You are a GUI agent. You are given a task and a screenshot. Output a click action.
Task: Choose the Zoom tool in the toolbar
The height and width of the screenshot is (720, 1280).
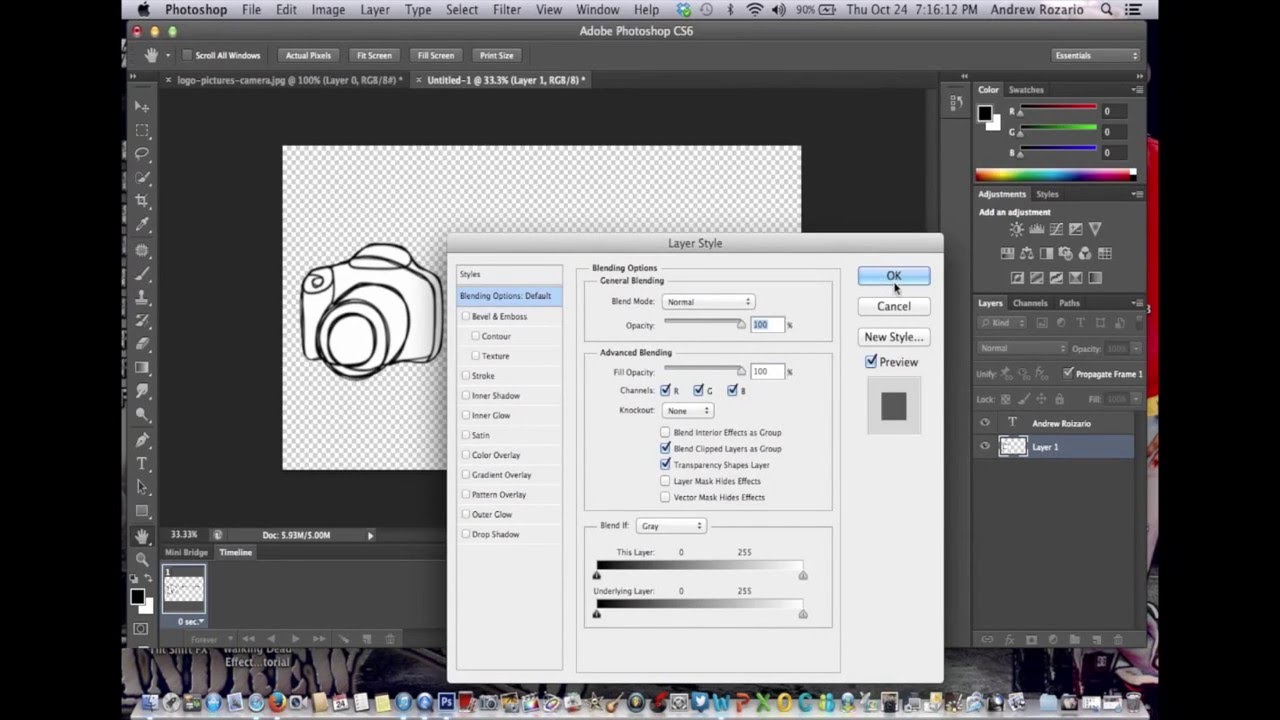coord(142,559)
